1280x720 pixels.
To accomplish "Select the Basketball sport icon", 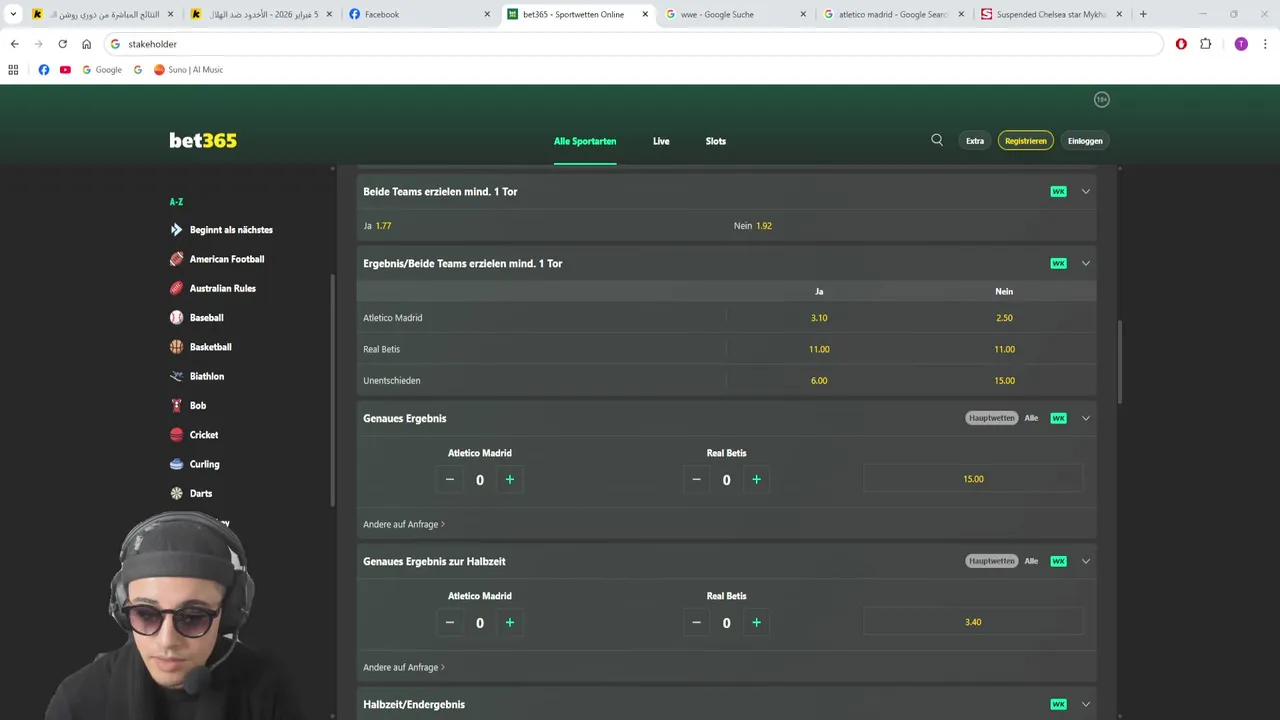I will pyautogui.click(x=177, y=347).
